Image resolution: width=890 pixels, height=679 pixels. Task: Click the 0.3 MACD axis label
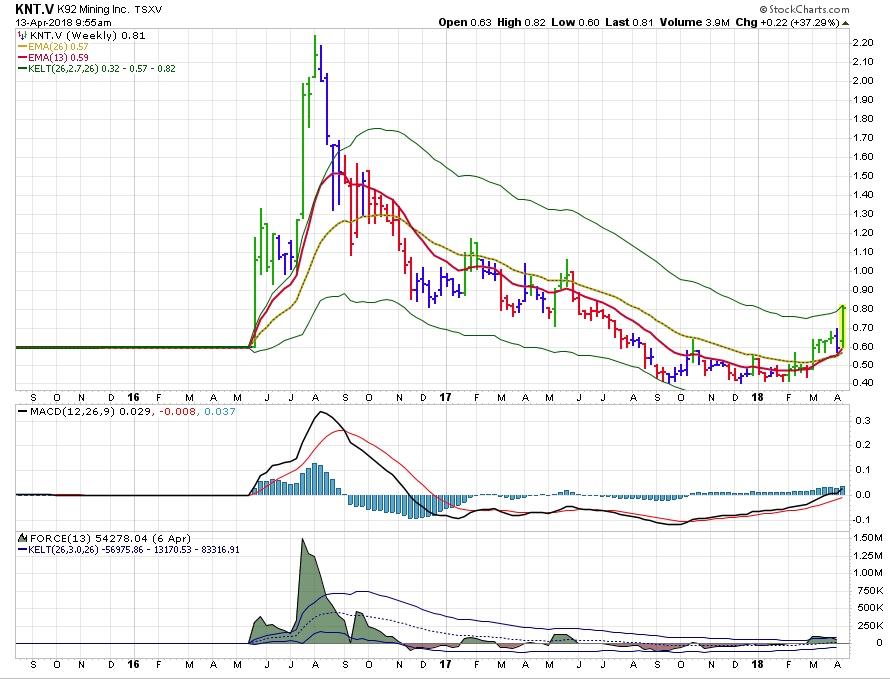point(863,421)
